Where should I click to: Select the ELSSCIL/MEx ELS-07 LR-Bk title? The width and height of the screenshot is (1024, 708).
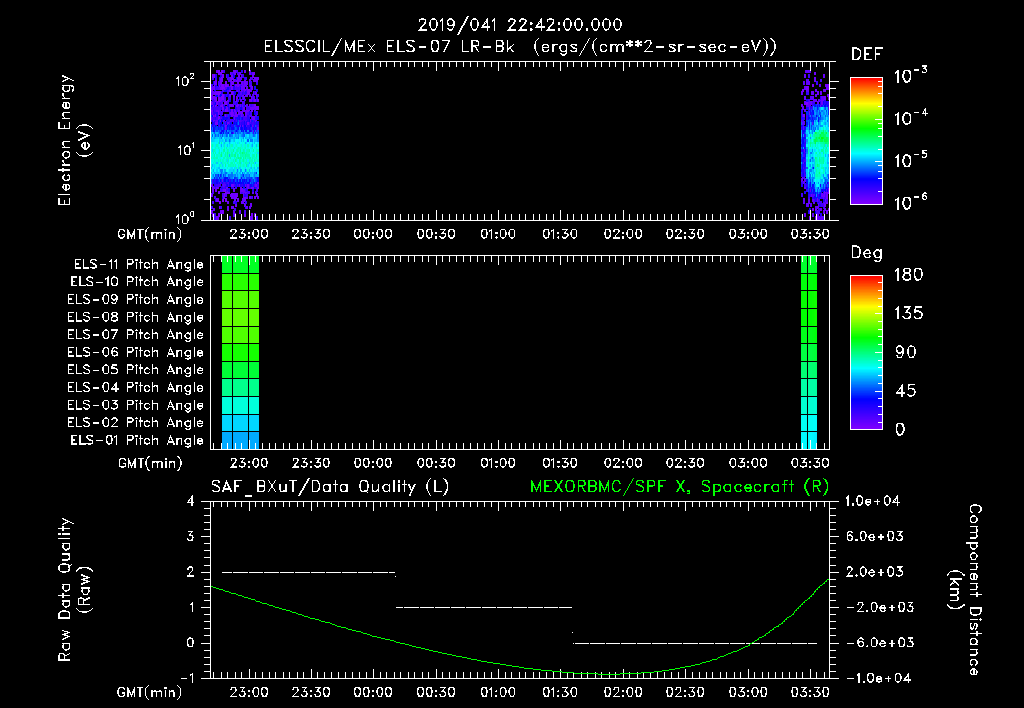389,47
